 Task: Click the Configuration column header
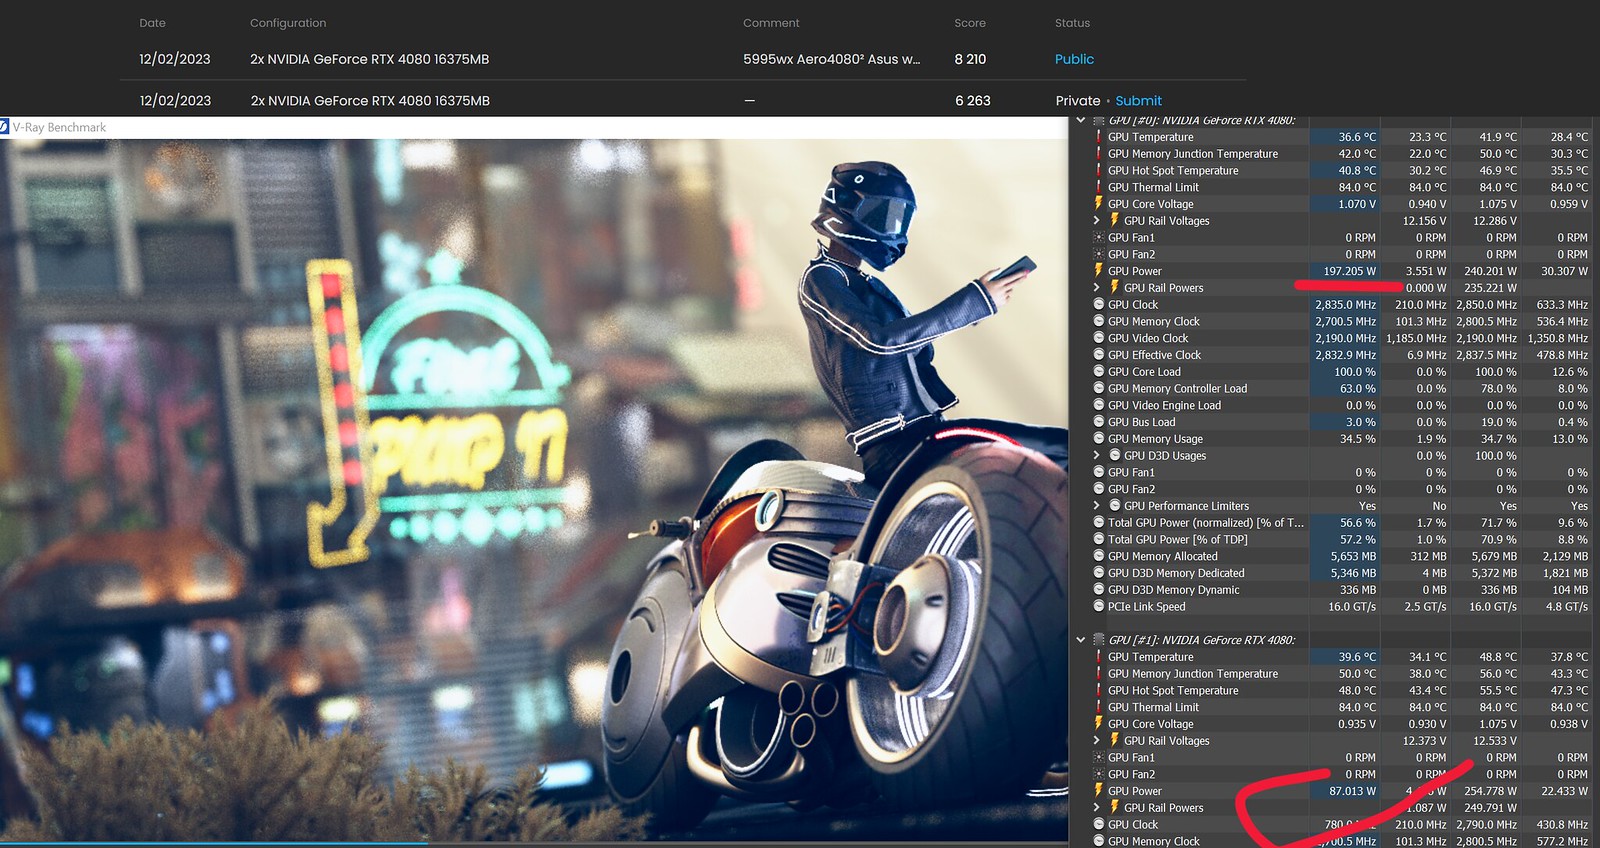[x=288, y=23]
